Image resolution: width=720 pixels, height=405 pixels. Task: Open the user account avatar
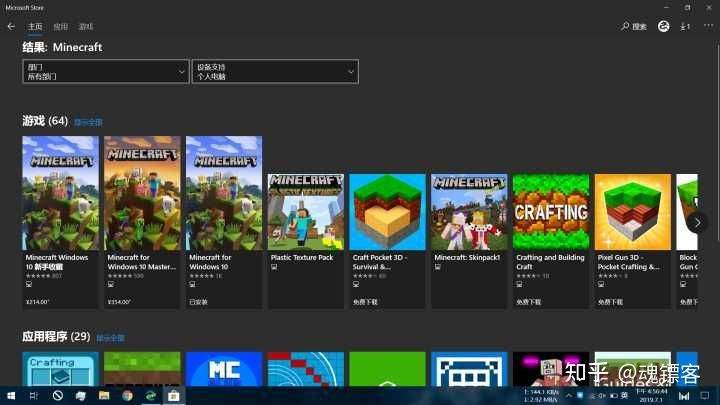tap(664, 27)
